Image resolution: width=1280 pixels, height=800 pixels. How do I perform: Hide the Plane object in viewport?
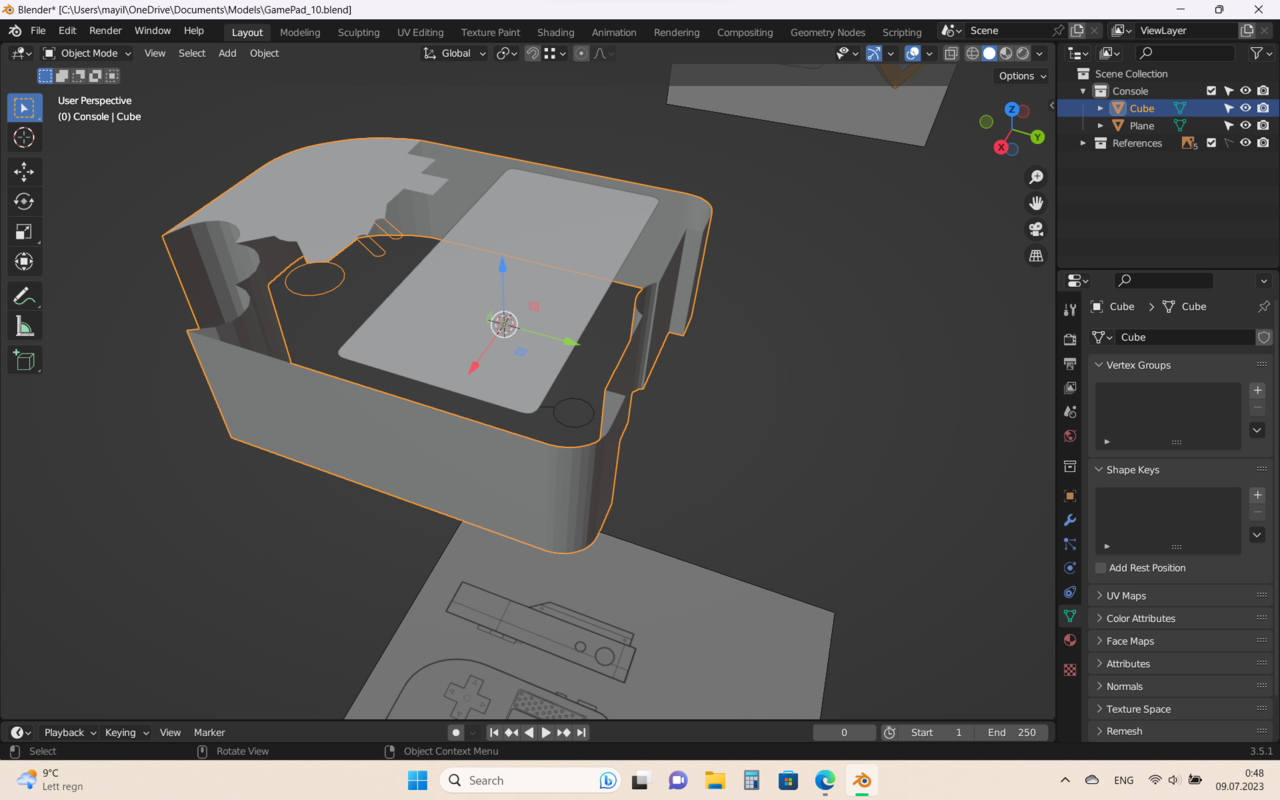coord(1246,126)
